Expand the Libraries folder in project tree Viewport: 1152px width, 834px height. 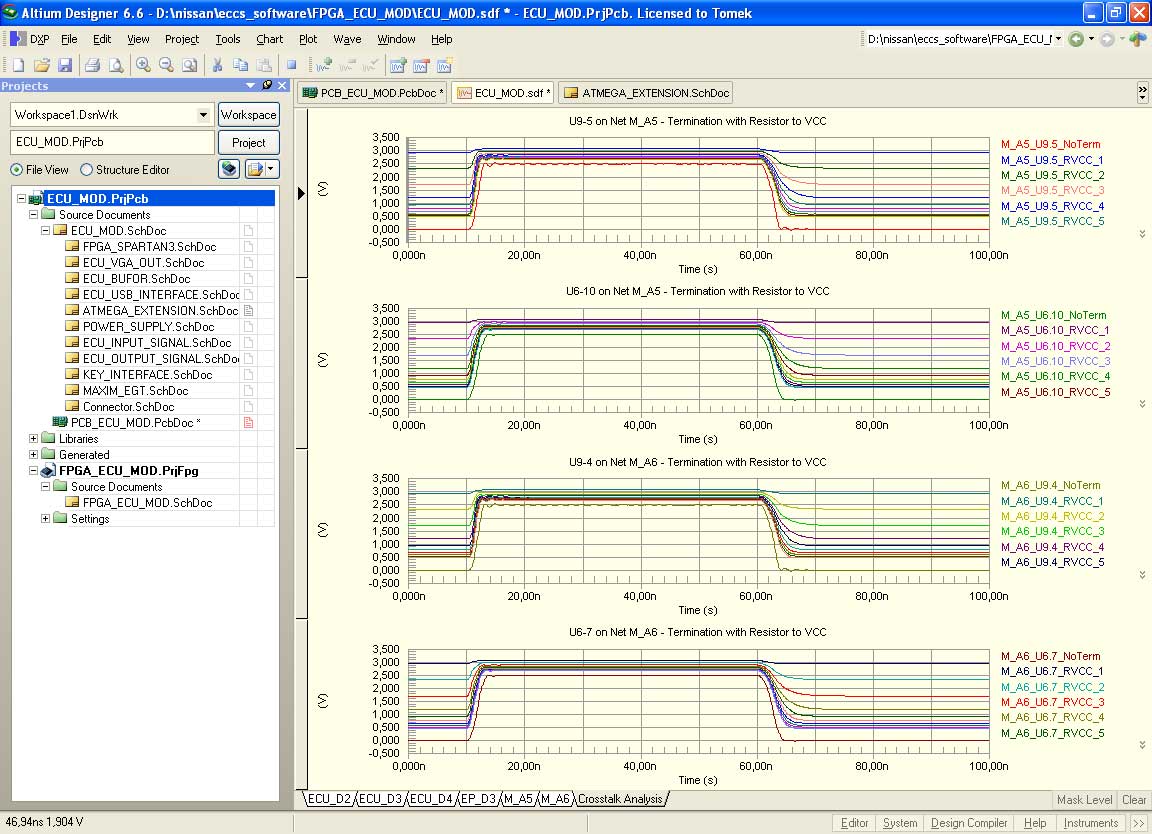pos(34,439)
